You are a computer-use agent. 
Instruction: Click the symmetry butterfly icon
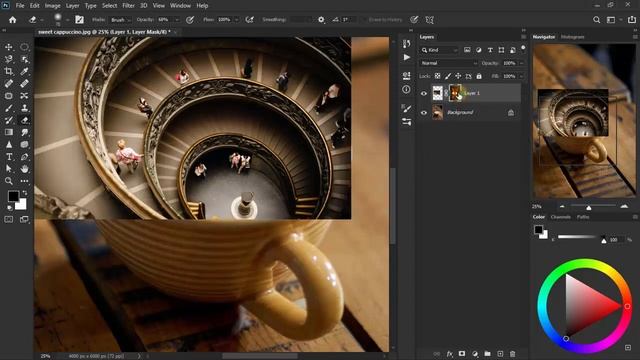pyautogui.click(x=429, y=20)
